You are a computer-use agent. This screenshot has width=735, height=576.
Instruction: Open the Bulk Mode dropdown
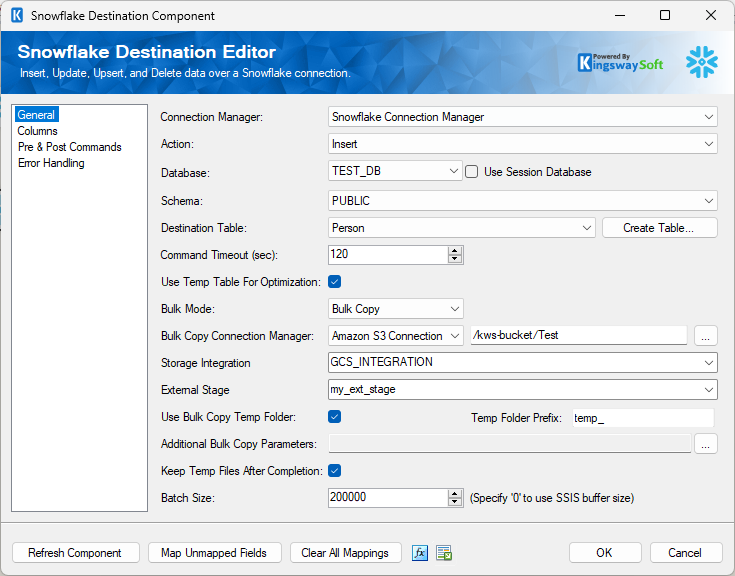(455, 309)
